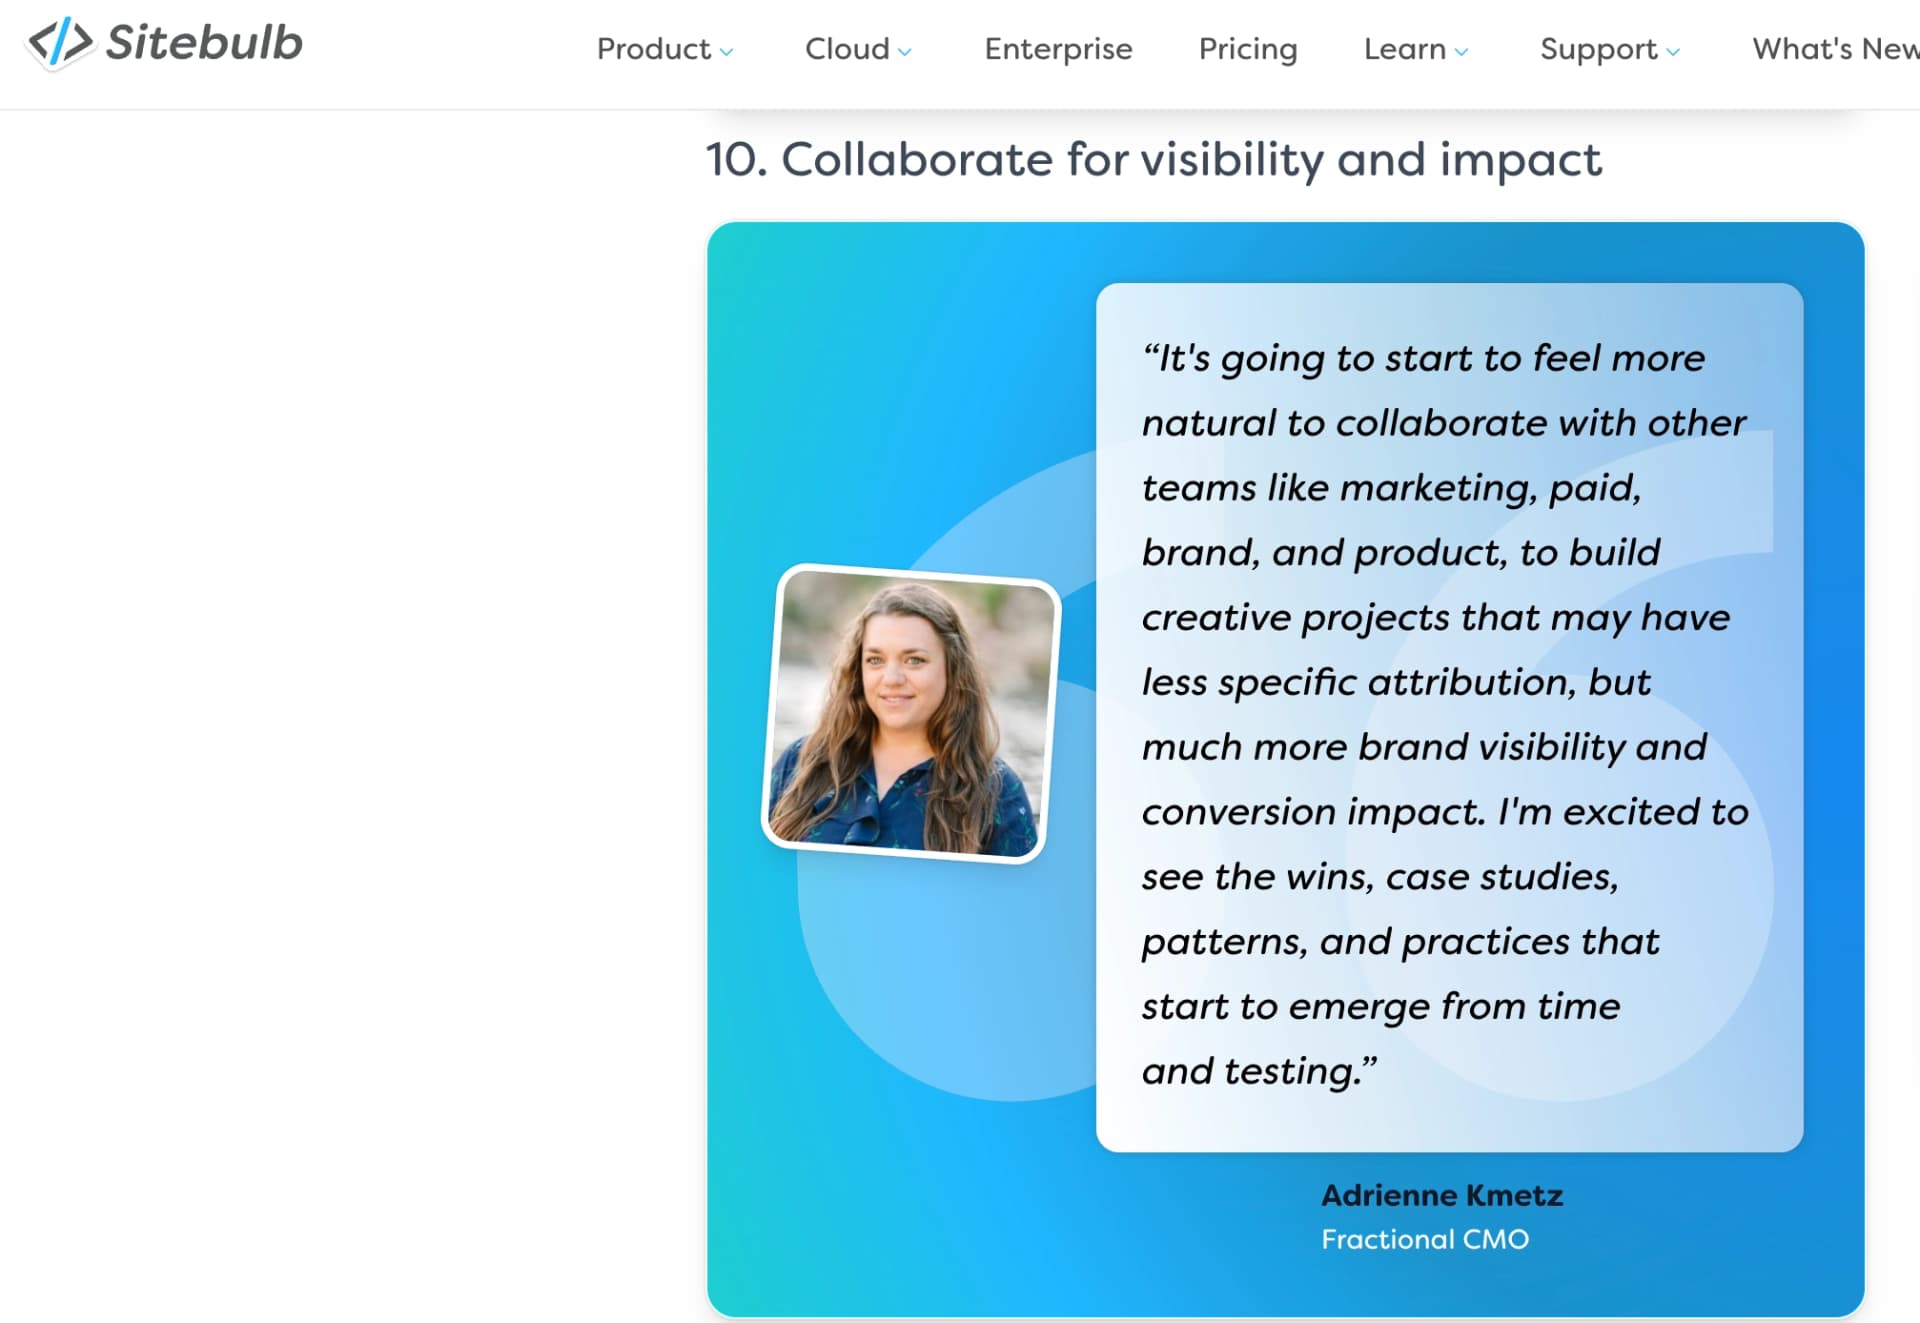1920x1323 pixels.
Task: Open the Learn menu
Action: (1404, 49)
